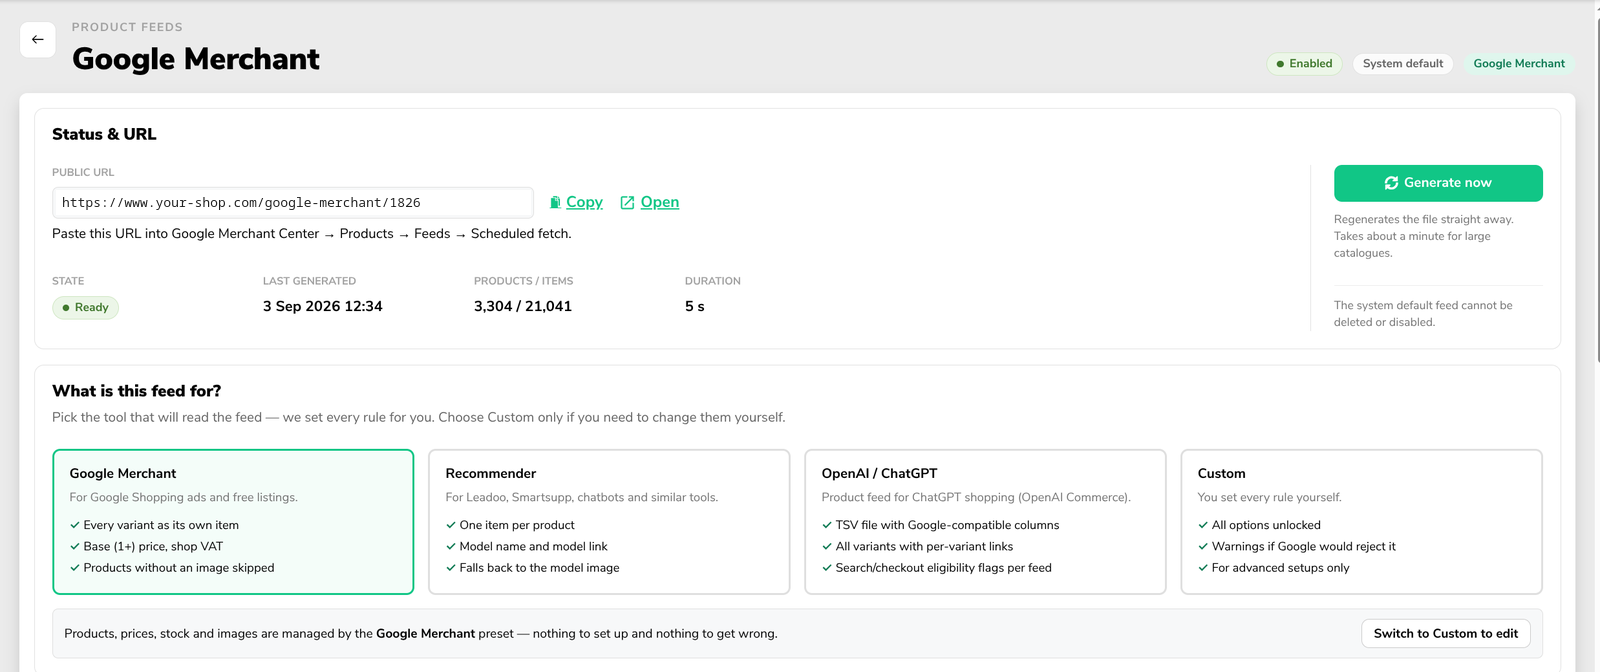Click 'All variants with per-variant links'
The height and width of the screenshot is (672, 1600).
[x=924, y=546]
